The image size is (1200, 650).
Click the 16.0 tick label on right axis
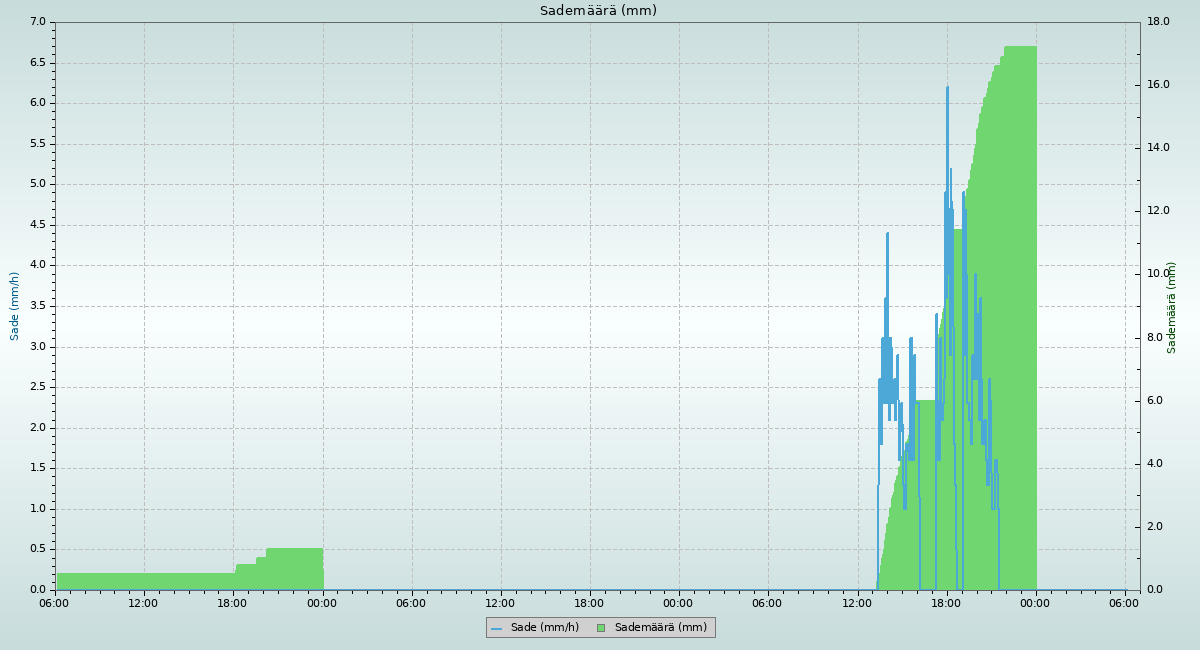point(1158,85)
